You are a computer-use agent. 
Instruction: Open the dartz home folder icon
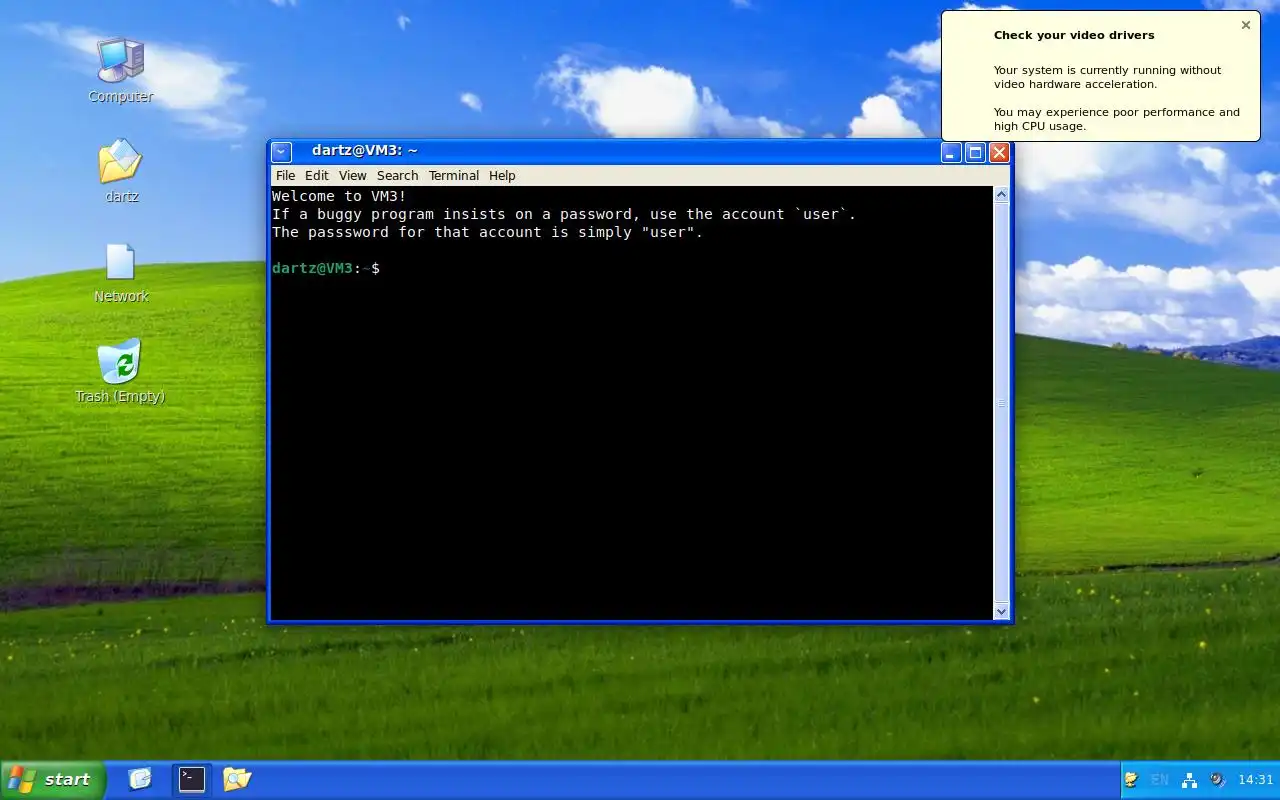click(x=120, y=170)
